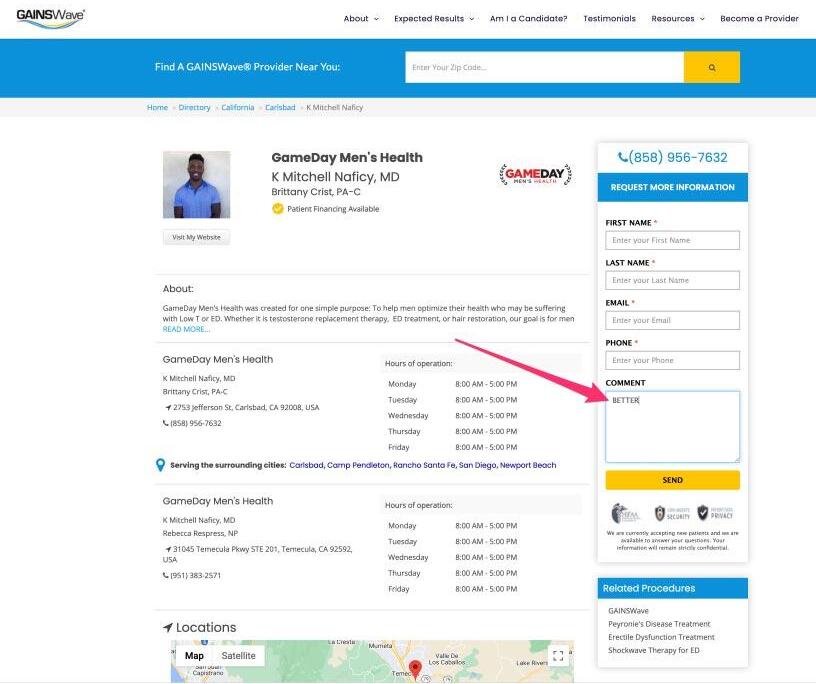Open the Resources menu item
Screen dimensions: 816x684
[x=672, y=18]
